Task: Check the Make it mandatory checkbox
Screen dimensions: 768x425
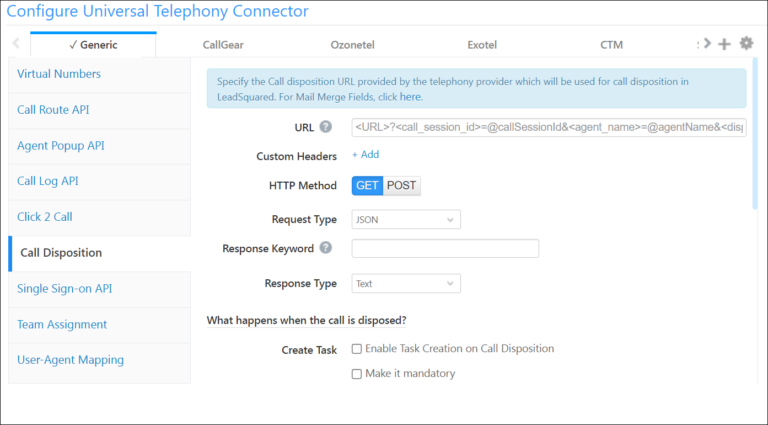Action: (x=357, y=374)
